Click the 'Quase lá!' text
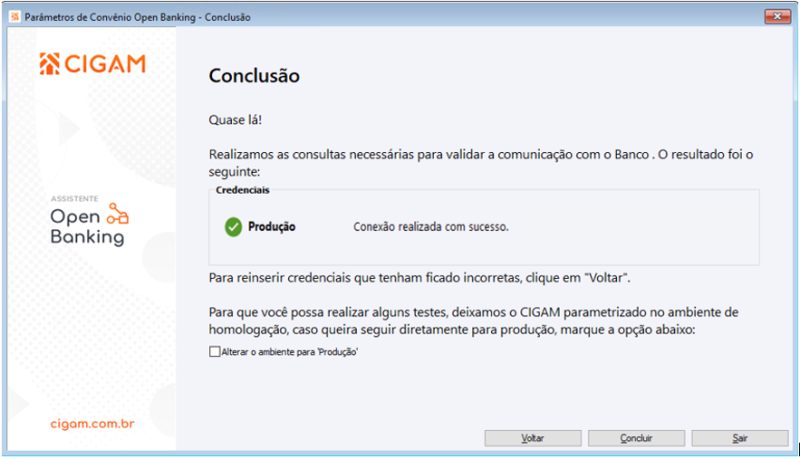Viewport: 800px width, 459px height. (x=235, y=120)
